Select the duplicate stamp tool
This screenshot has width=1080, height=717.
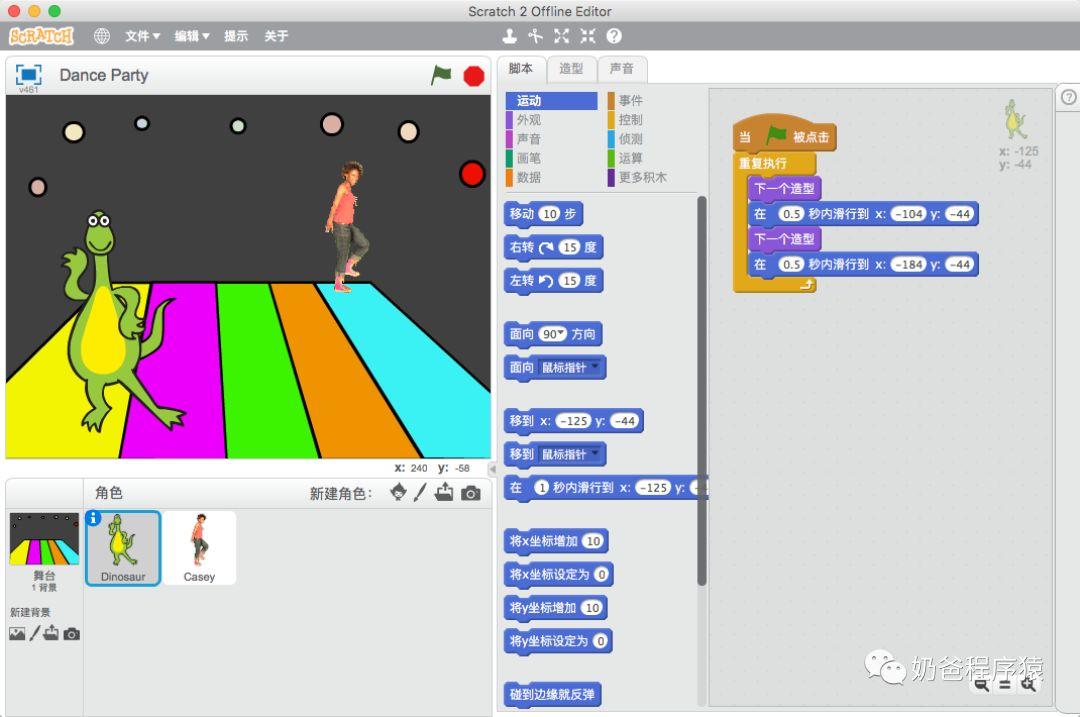click(510, 36)
